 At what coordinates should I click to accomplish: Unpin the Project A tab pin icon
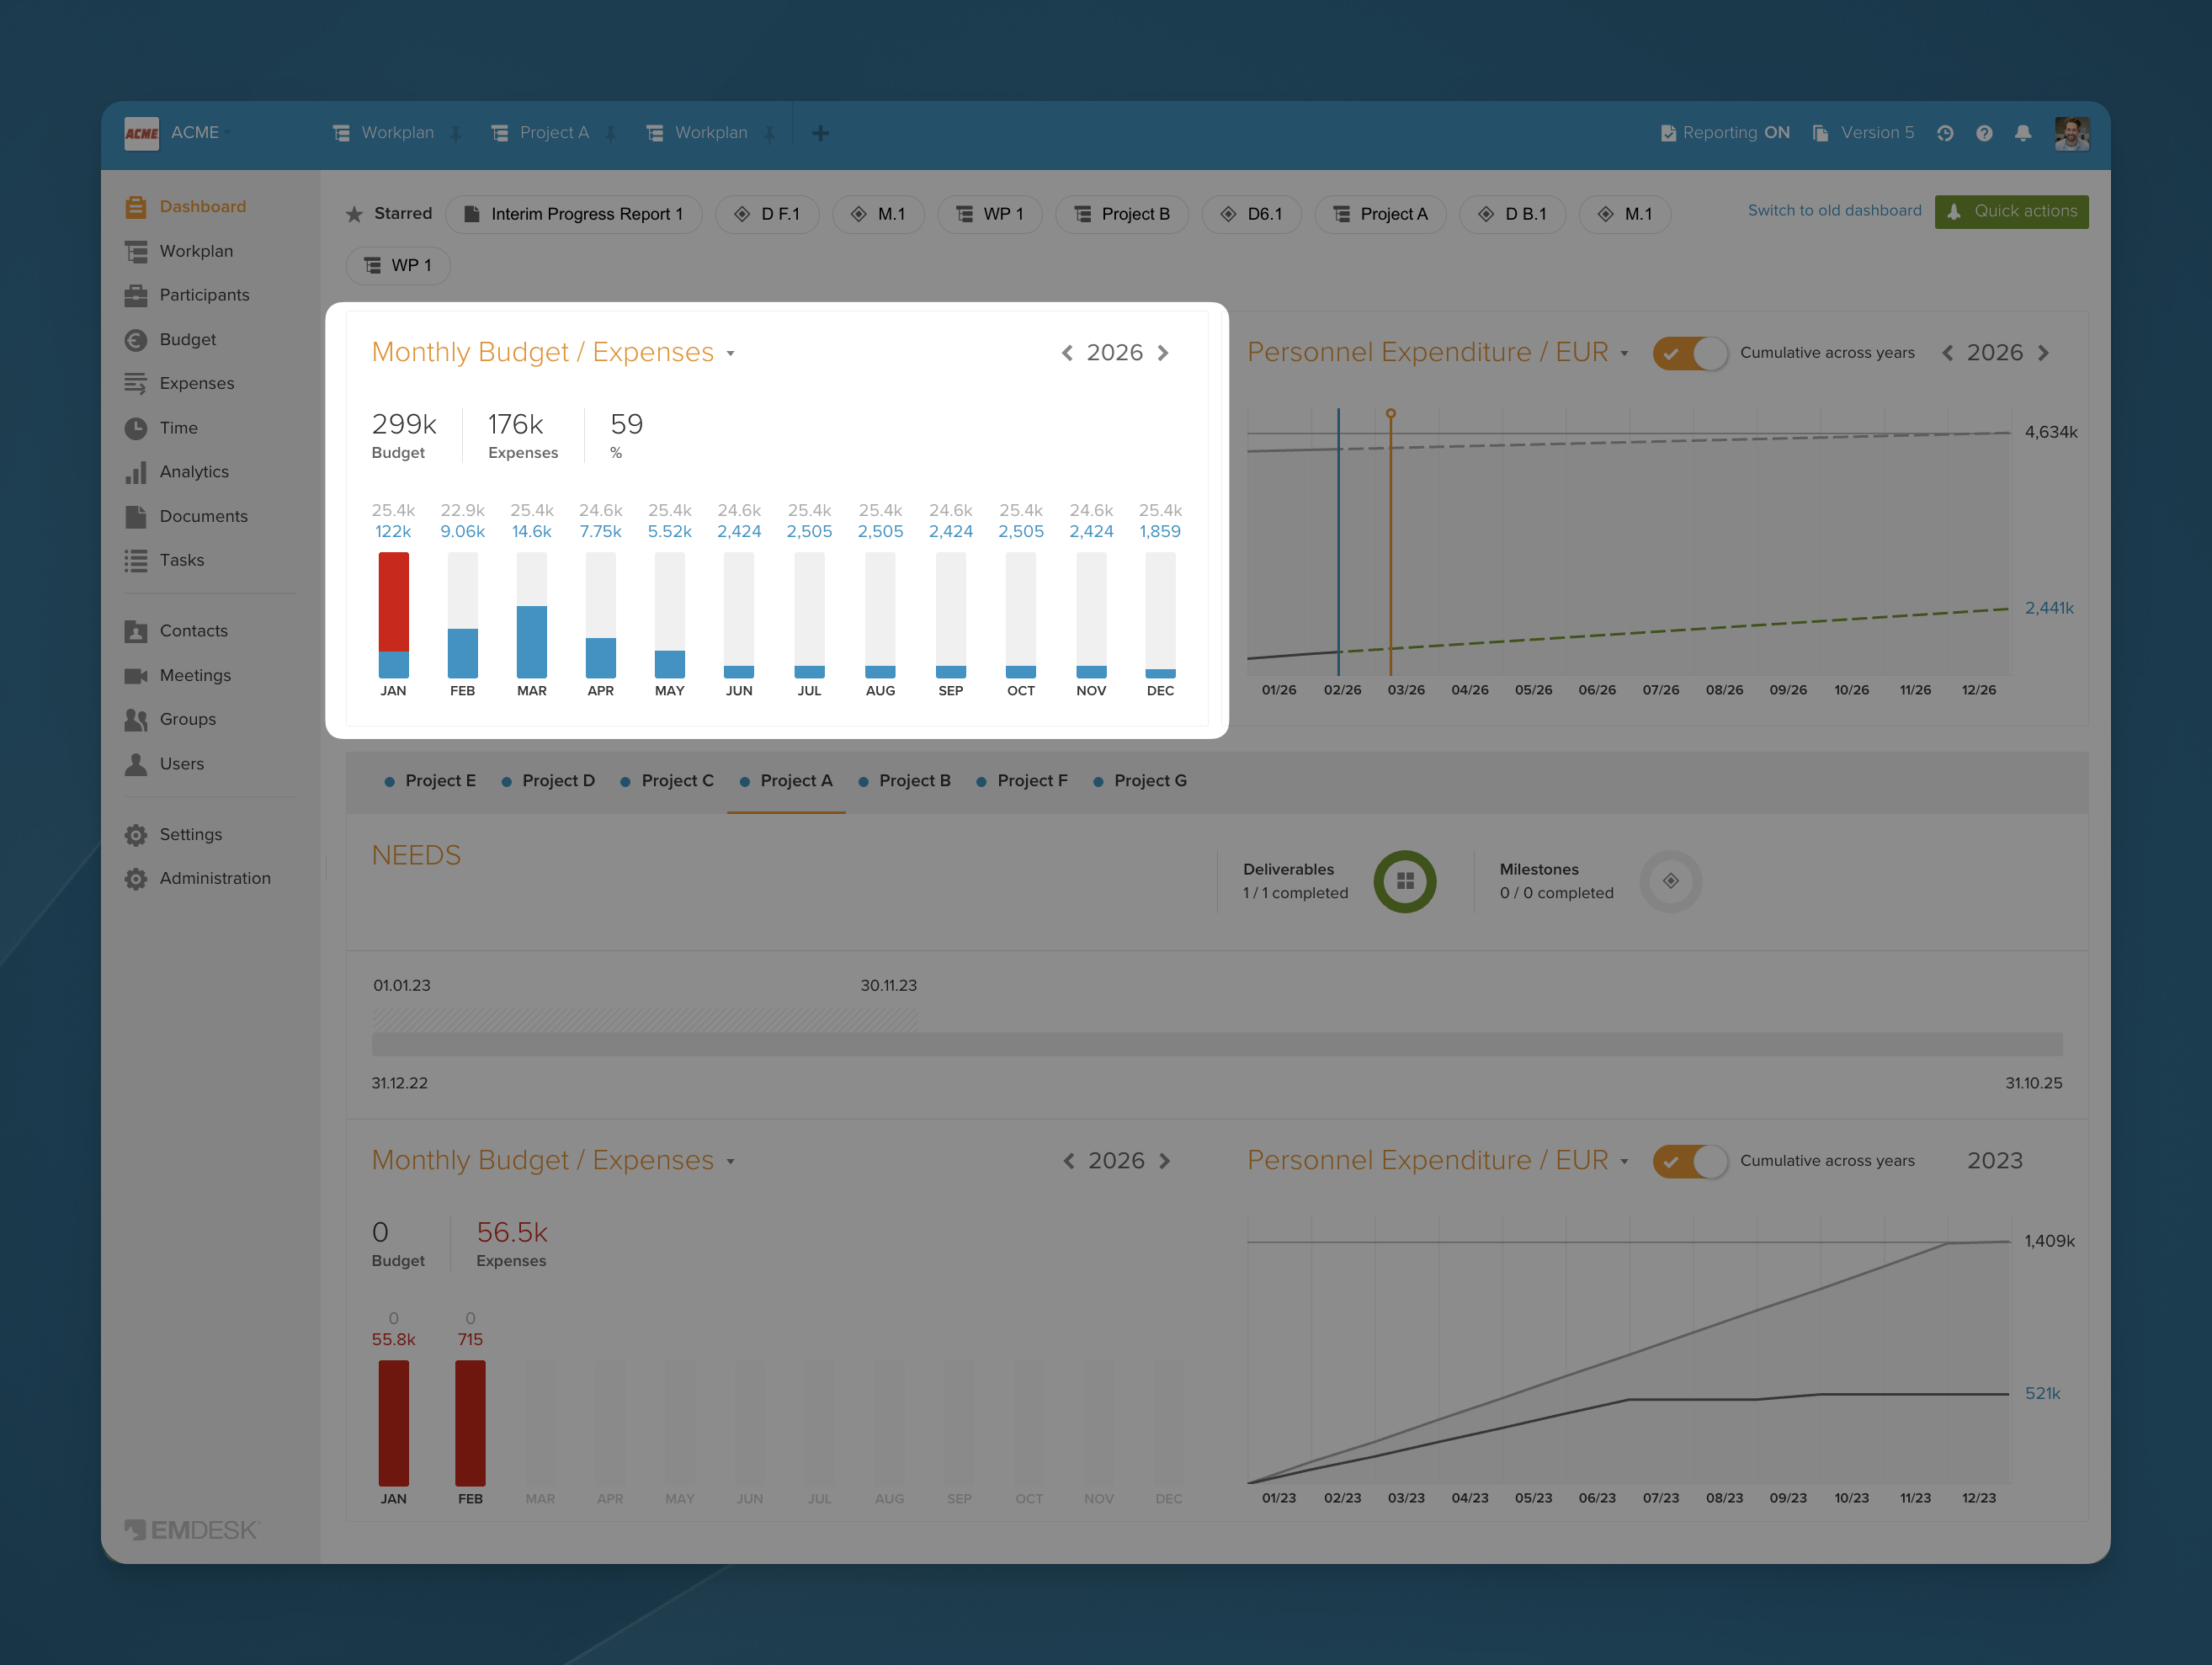[611, 134]
